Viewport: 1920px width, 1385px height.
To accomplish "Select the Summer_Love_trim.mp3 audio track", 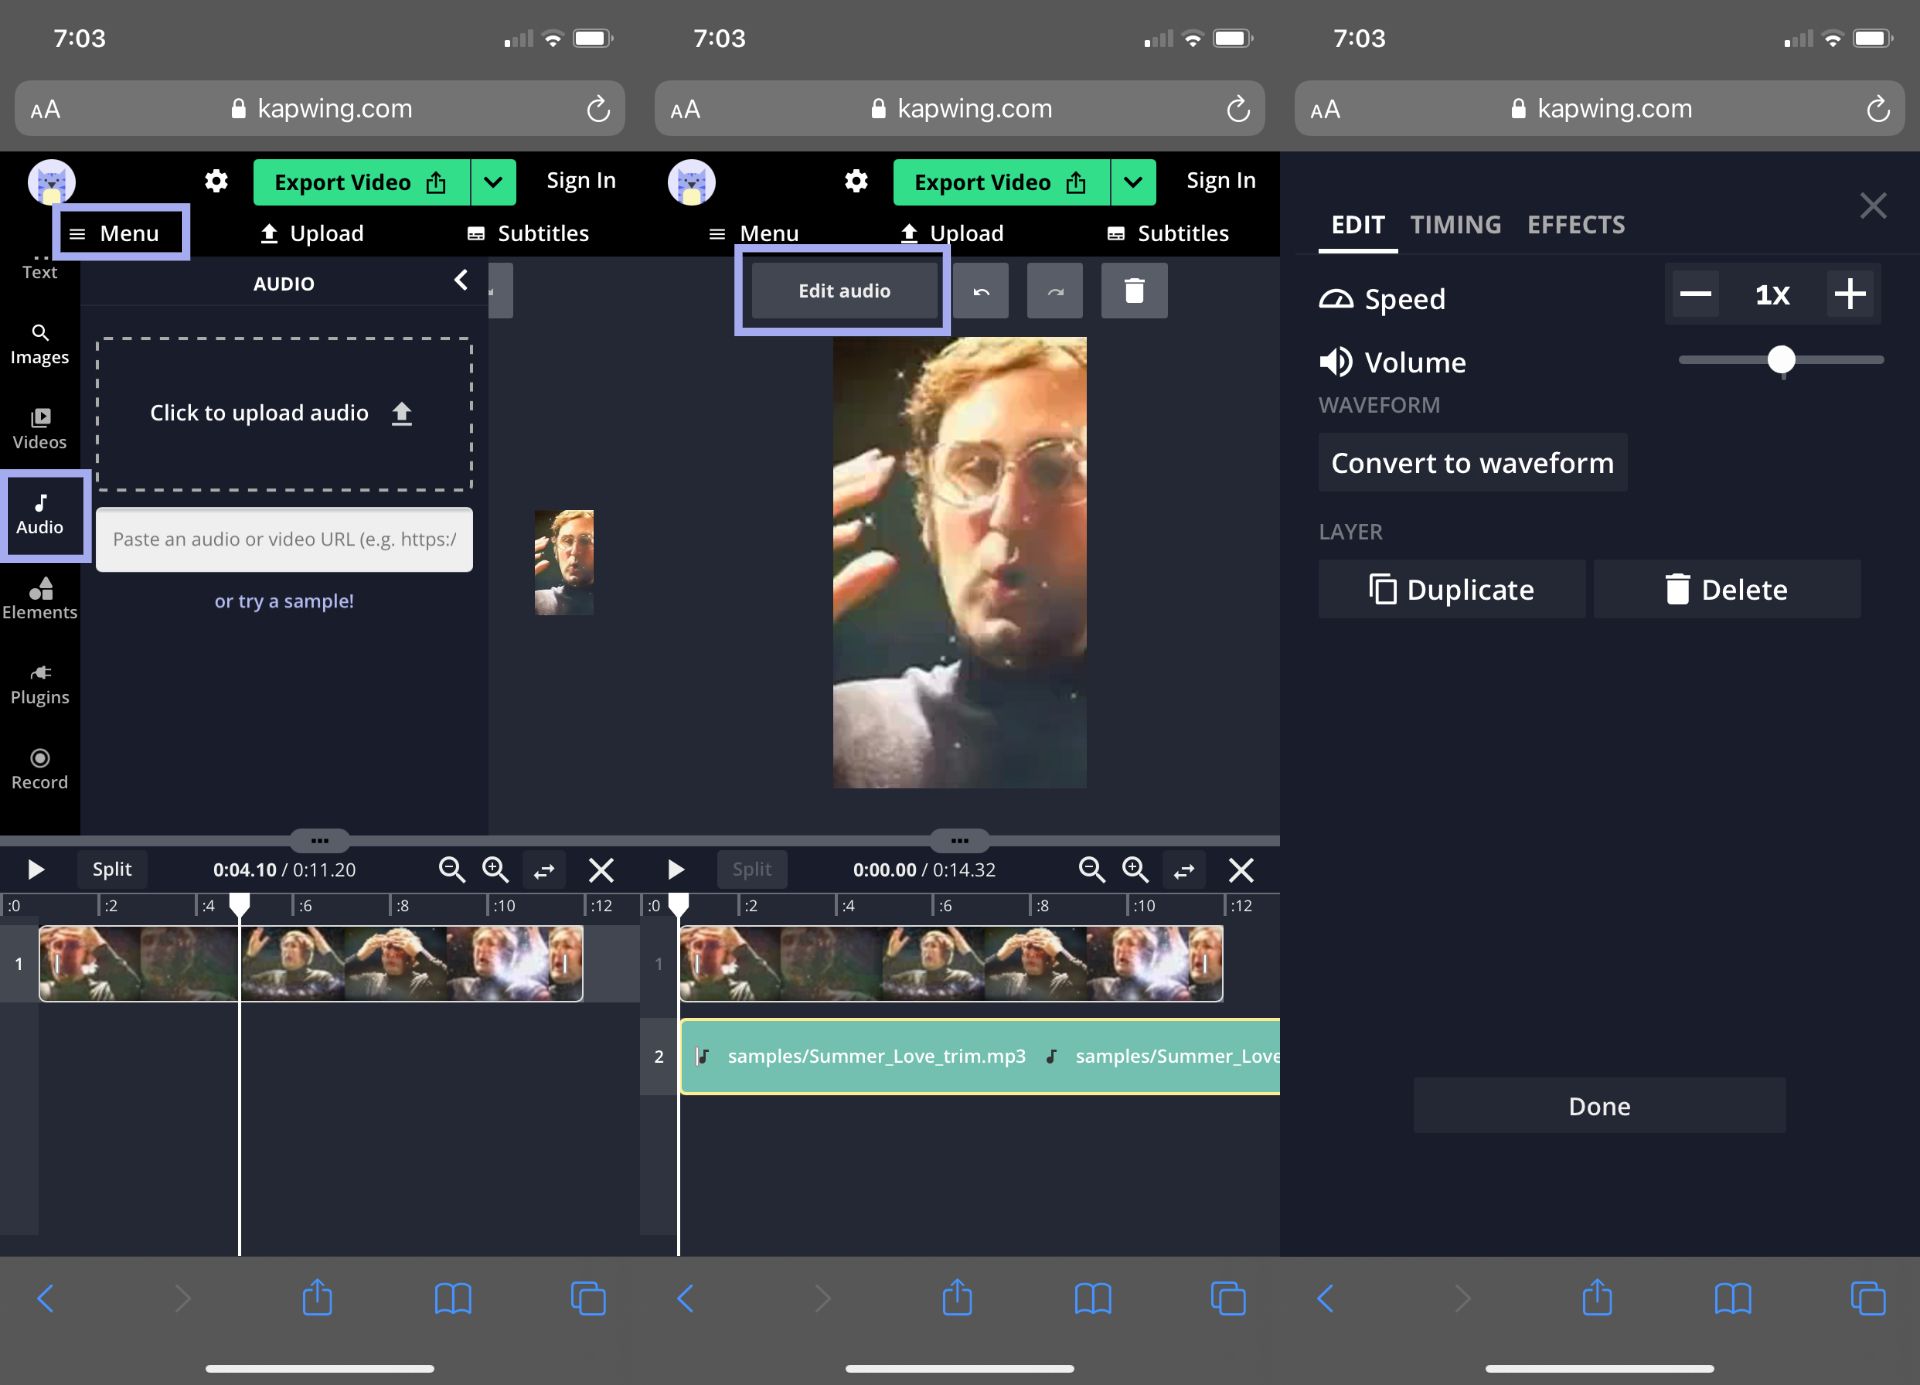I will 876,1056.
